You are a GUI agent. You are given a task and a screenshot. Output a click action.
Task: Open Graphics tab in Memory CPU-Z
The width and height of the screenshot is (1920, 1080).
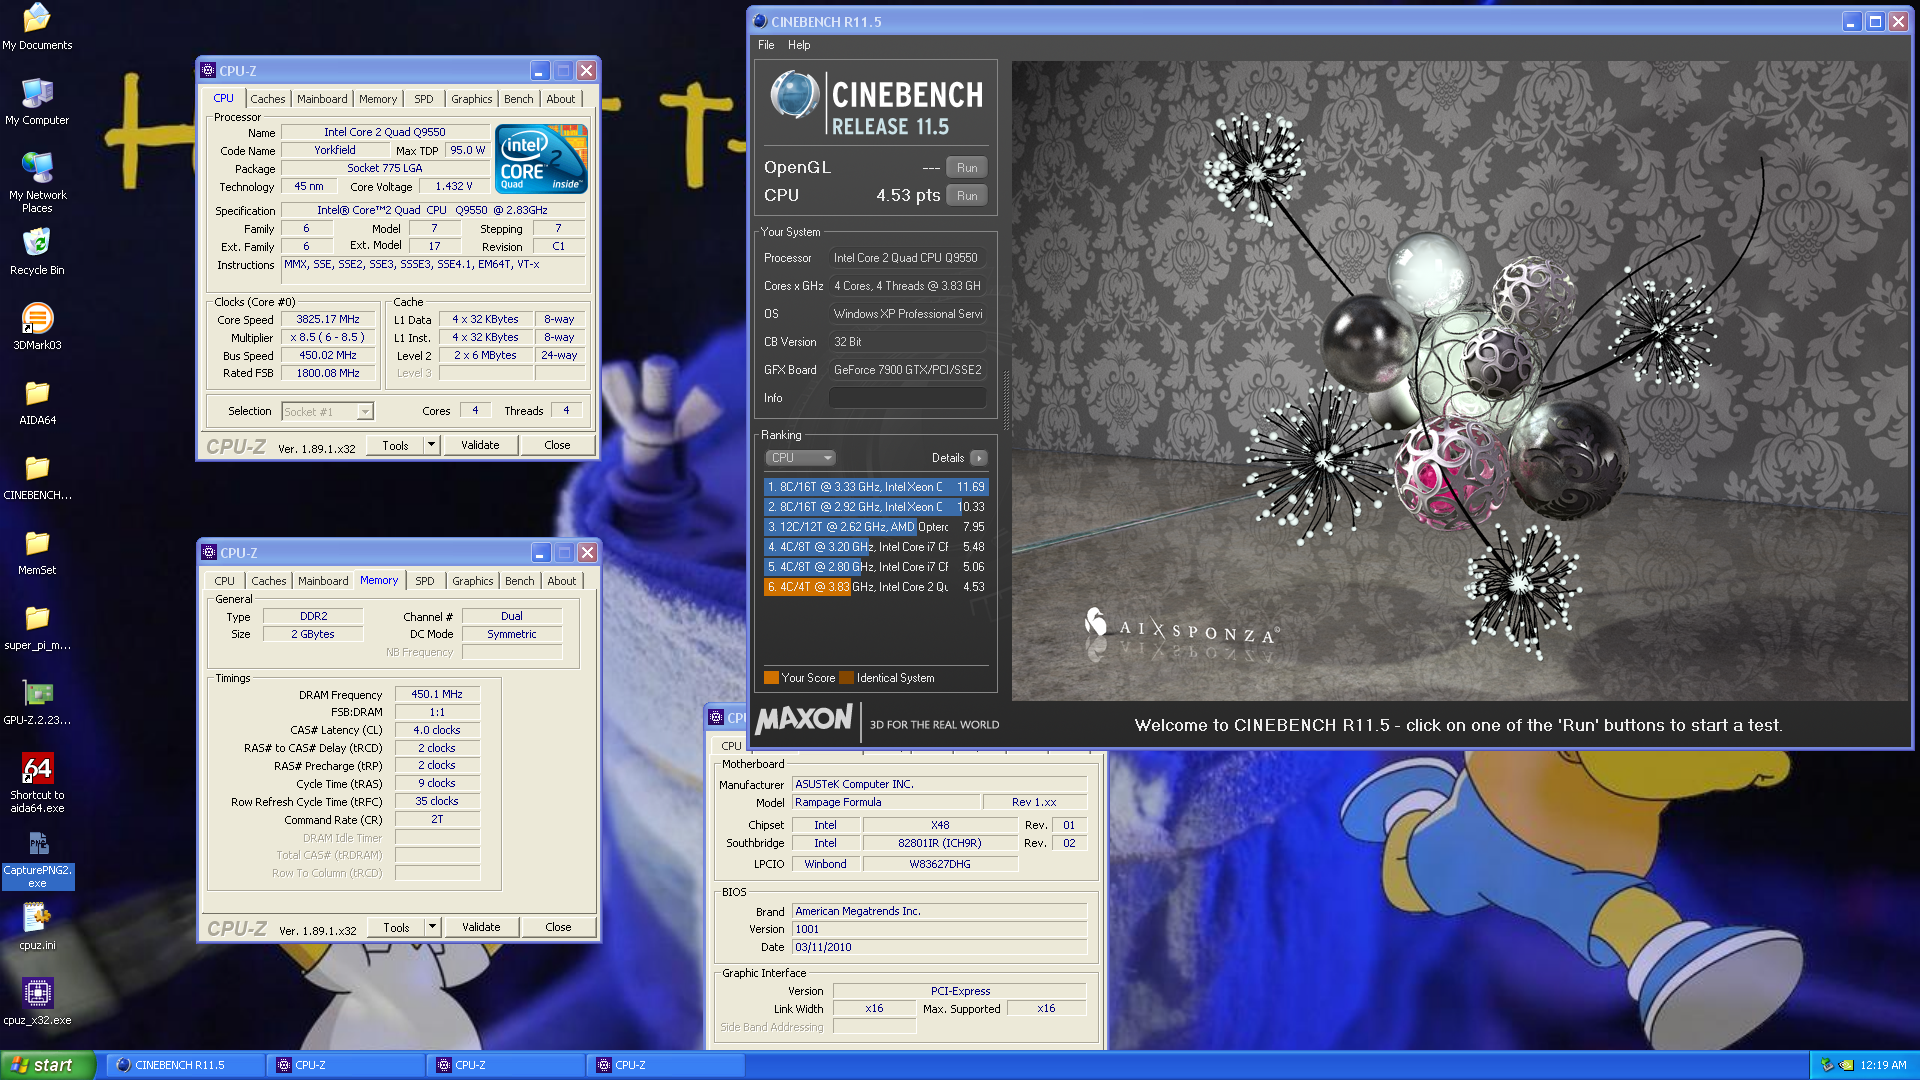pos(473,581)
